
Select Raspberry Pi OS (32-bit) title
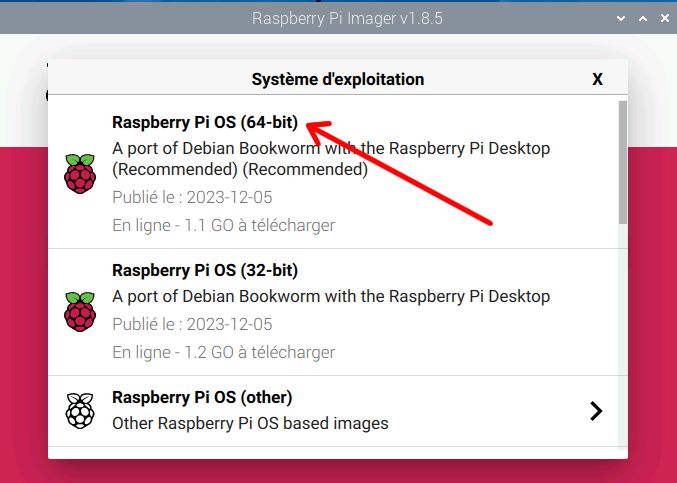coord(205,270)
